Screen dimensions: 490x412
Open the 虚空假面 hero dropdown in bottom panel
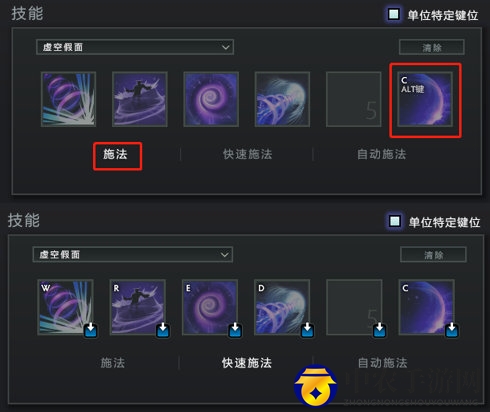[132, 255]
